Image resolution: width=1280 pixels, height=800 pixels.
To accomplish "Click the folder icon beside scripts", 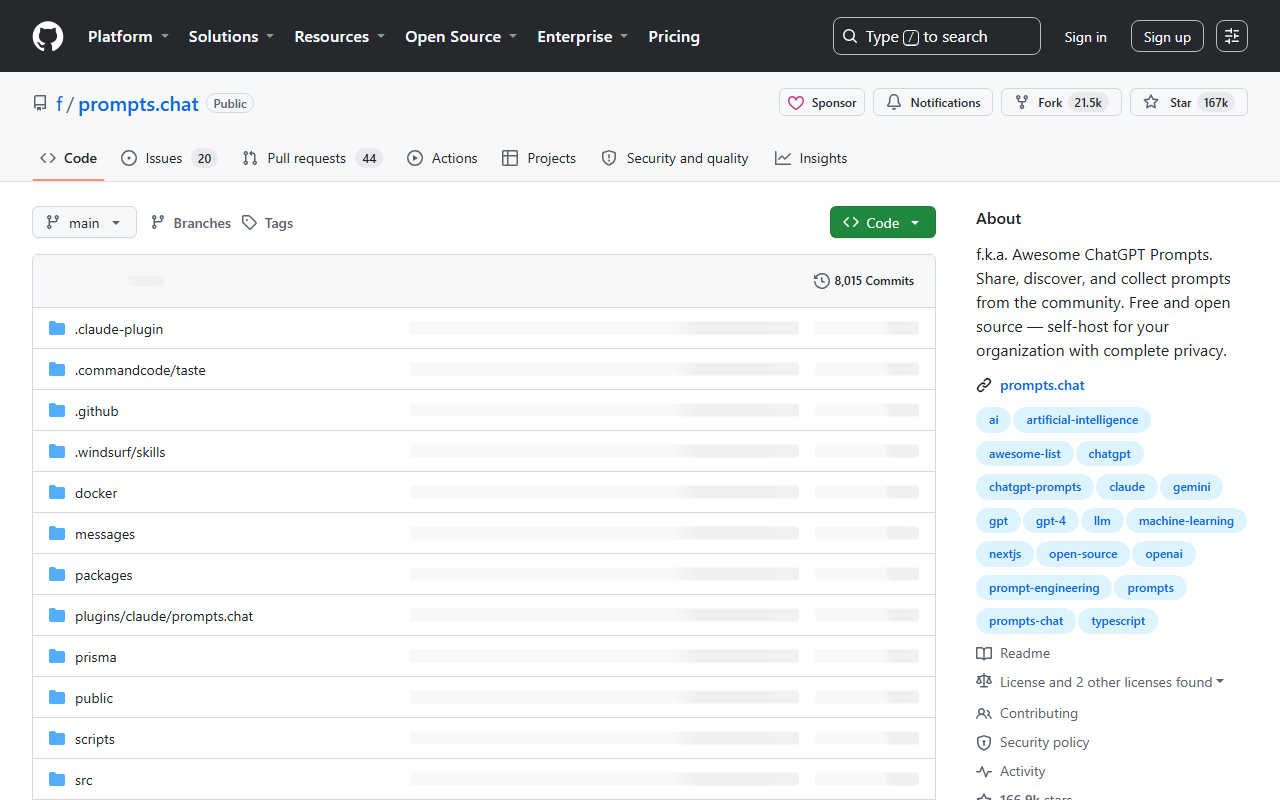I will point(57,739).
